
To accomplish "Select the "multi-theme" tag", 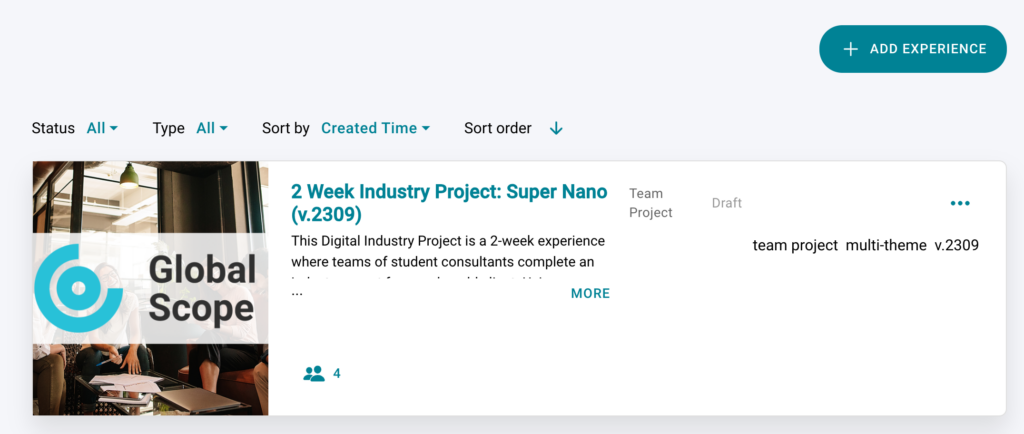I will (x=886, y=245).
